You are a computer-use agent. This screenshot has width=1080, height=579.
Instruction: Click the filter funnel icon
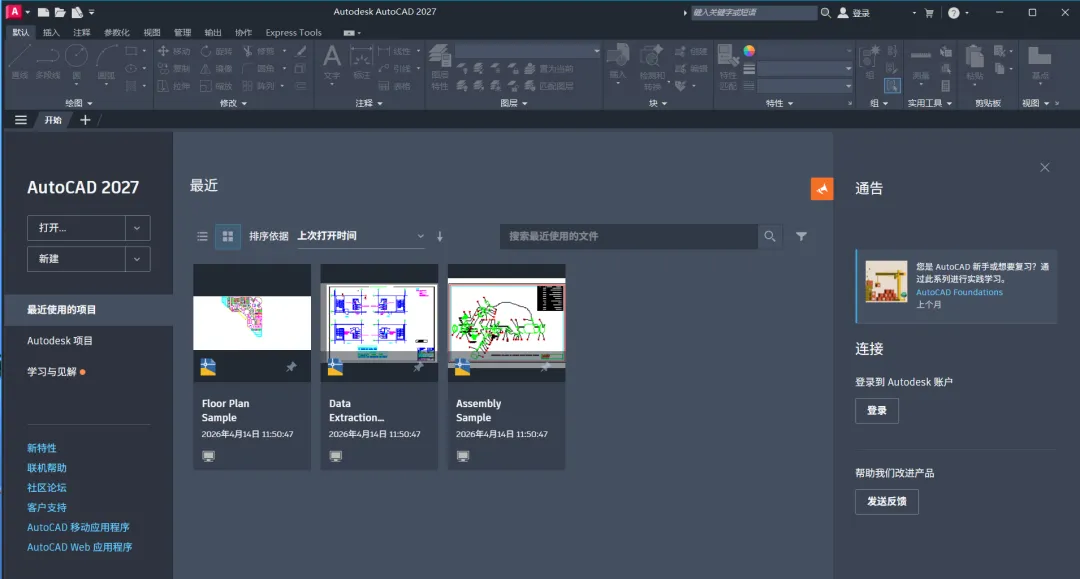[801, 236]
